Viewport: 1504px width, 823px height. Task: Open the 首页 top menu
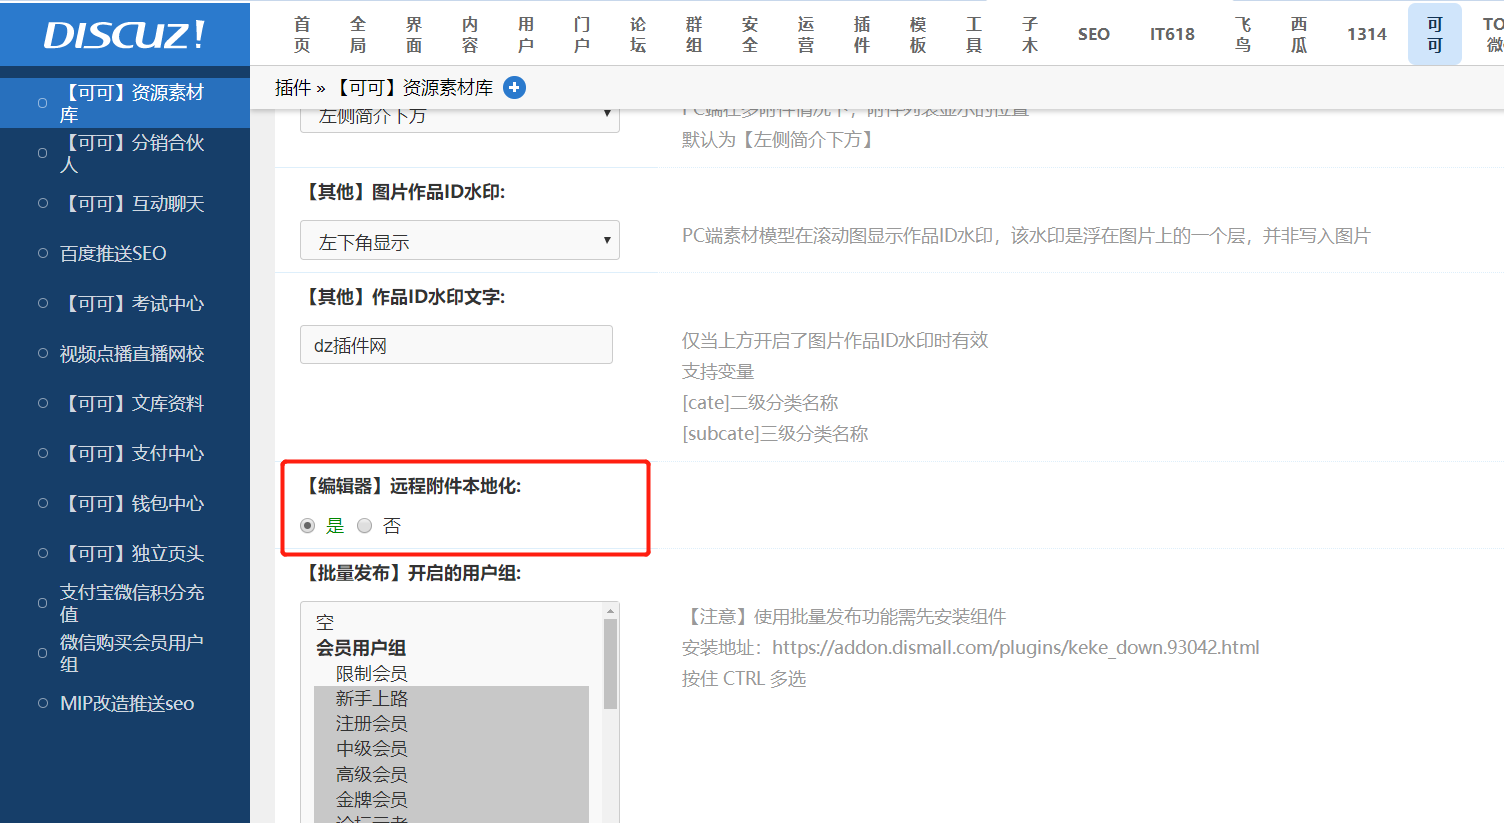(302, 34)
